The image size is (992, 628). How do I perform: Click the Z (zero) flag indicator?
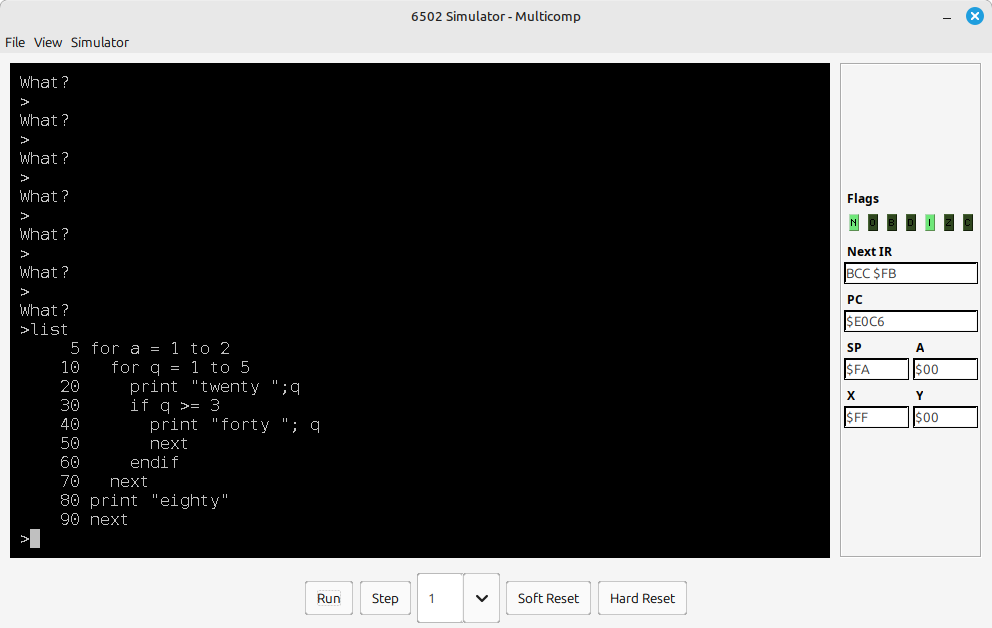tap(948, 223)
